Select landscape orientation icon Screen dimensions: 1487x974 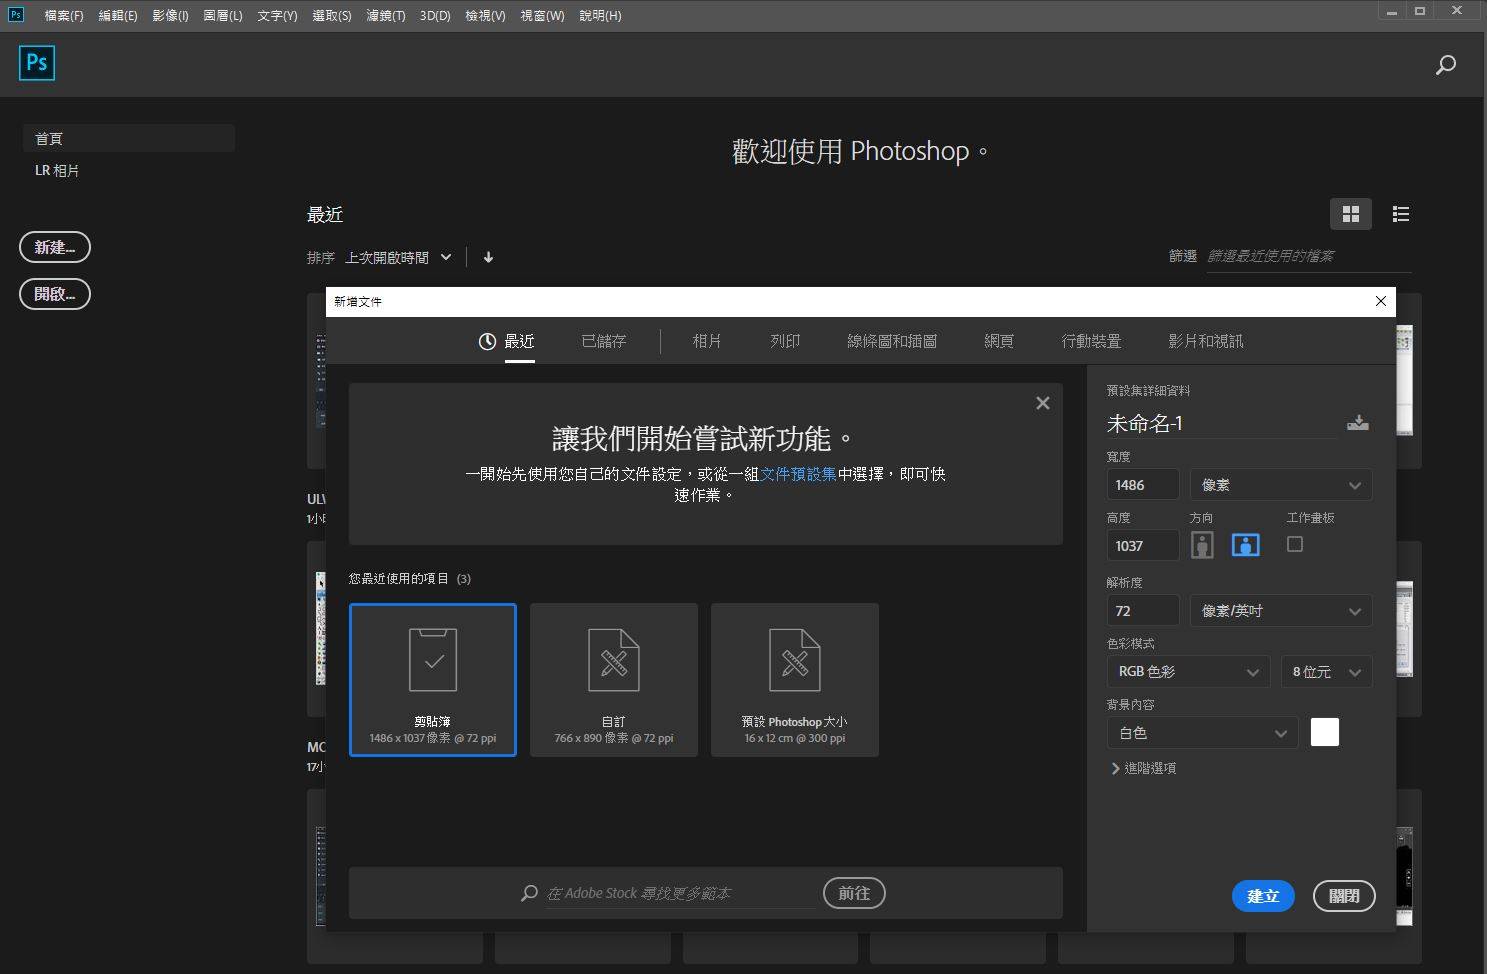[x=1245, y=545]
